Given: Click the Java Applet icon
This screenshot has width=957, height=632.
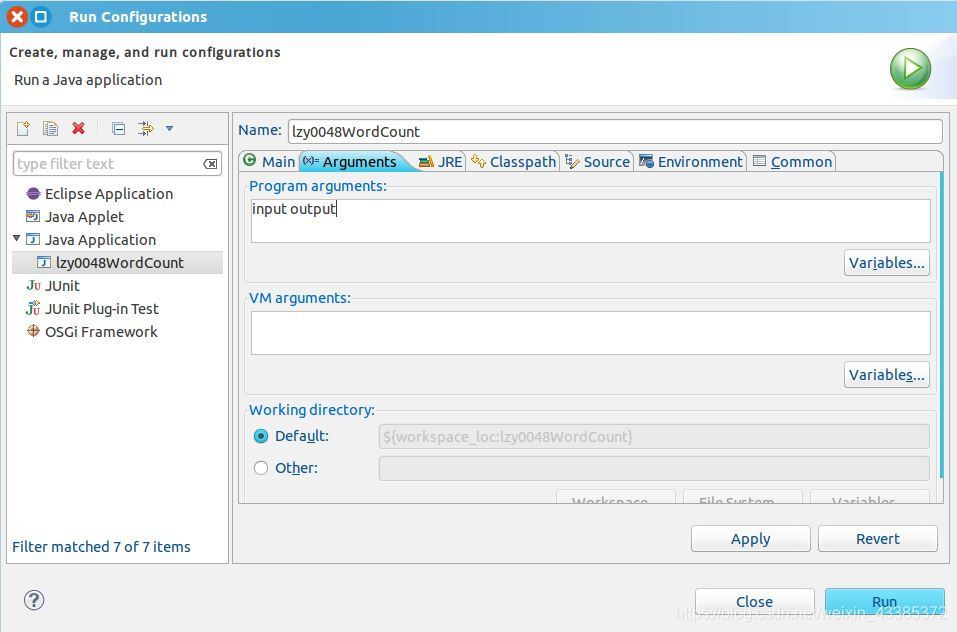Looking at the screenshot, I should point(33,216).
